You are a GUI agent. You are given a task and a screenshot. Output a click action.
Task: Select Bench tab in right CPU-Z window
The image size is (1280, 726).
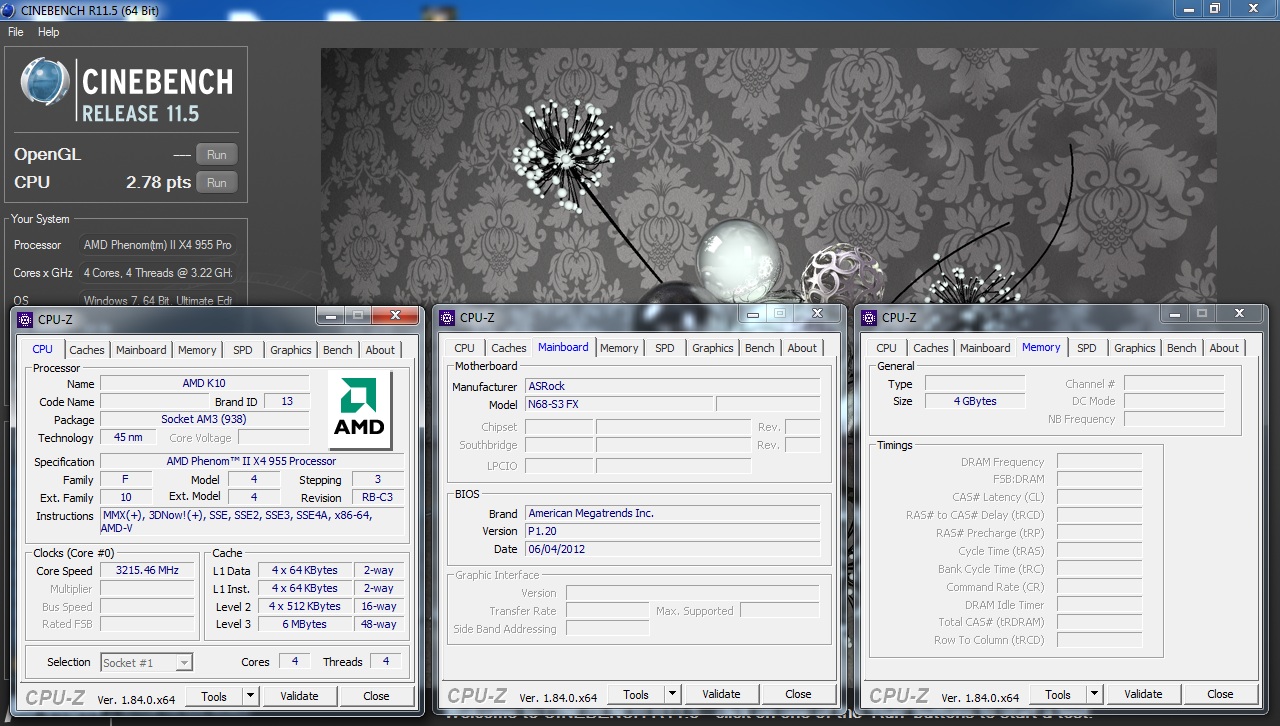(x=1182, y=348)
